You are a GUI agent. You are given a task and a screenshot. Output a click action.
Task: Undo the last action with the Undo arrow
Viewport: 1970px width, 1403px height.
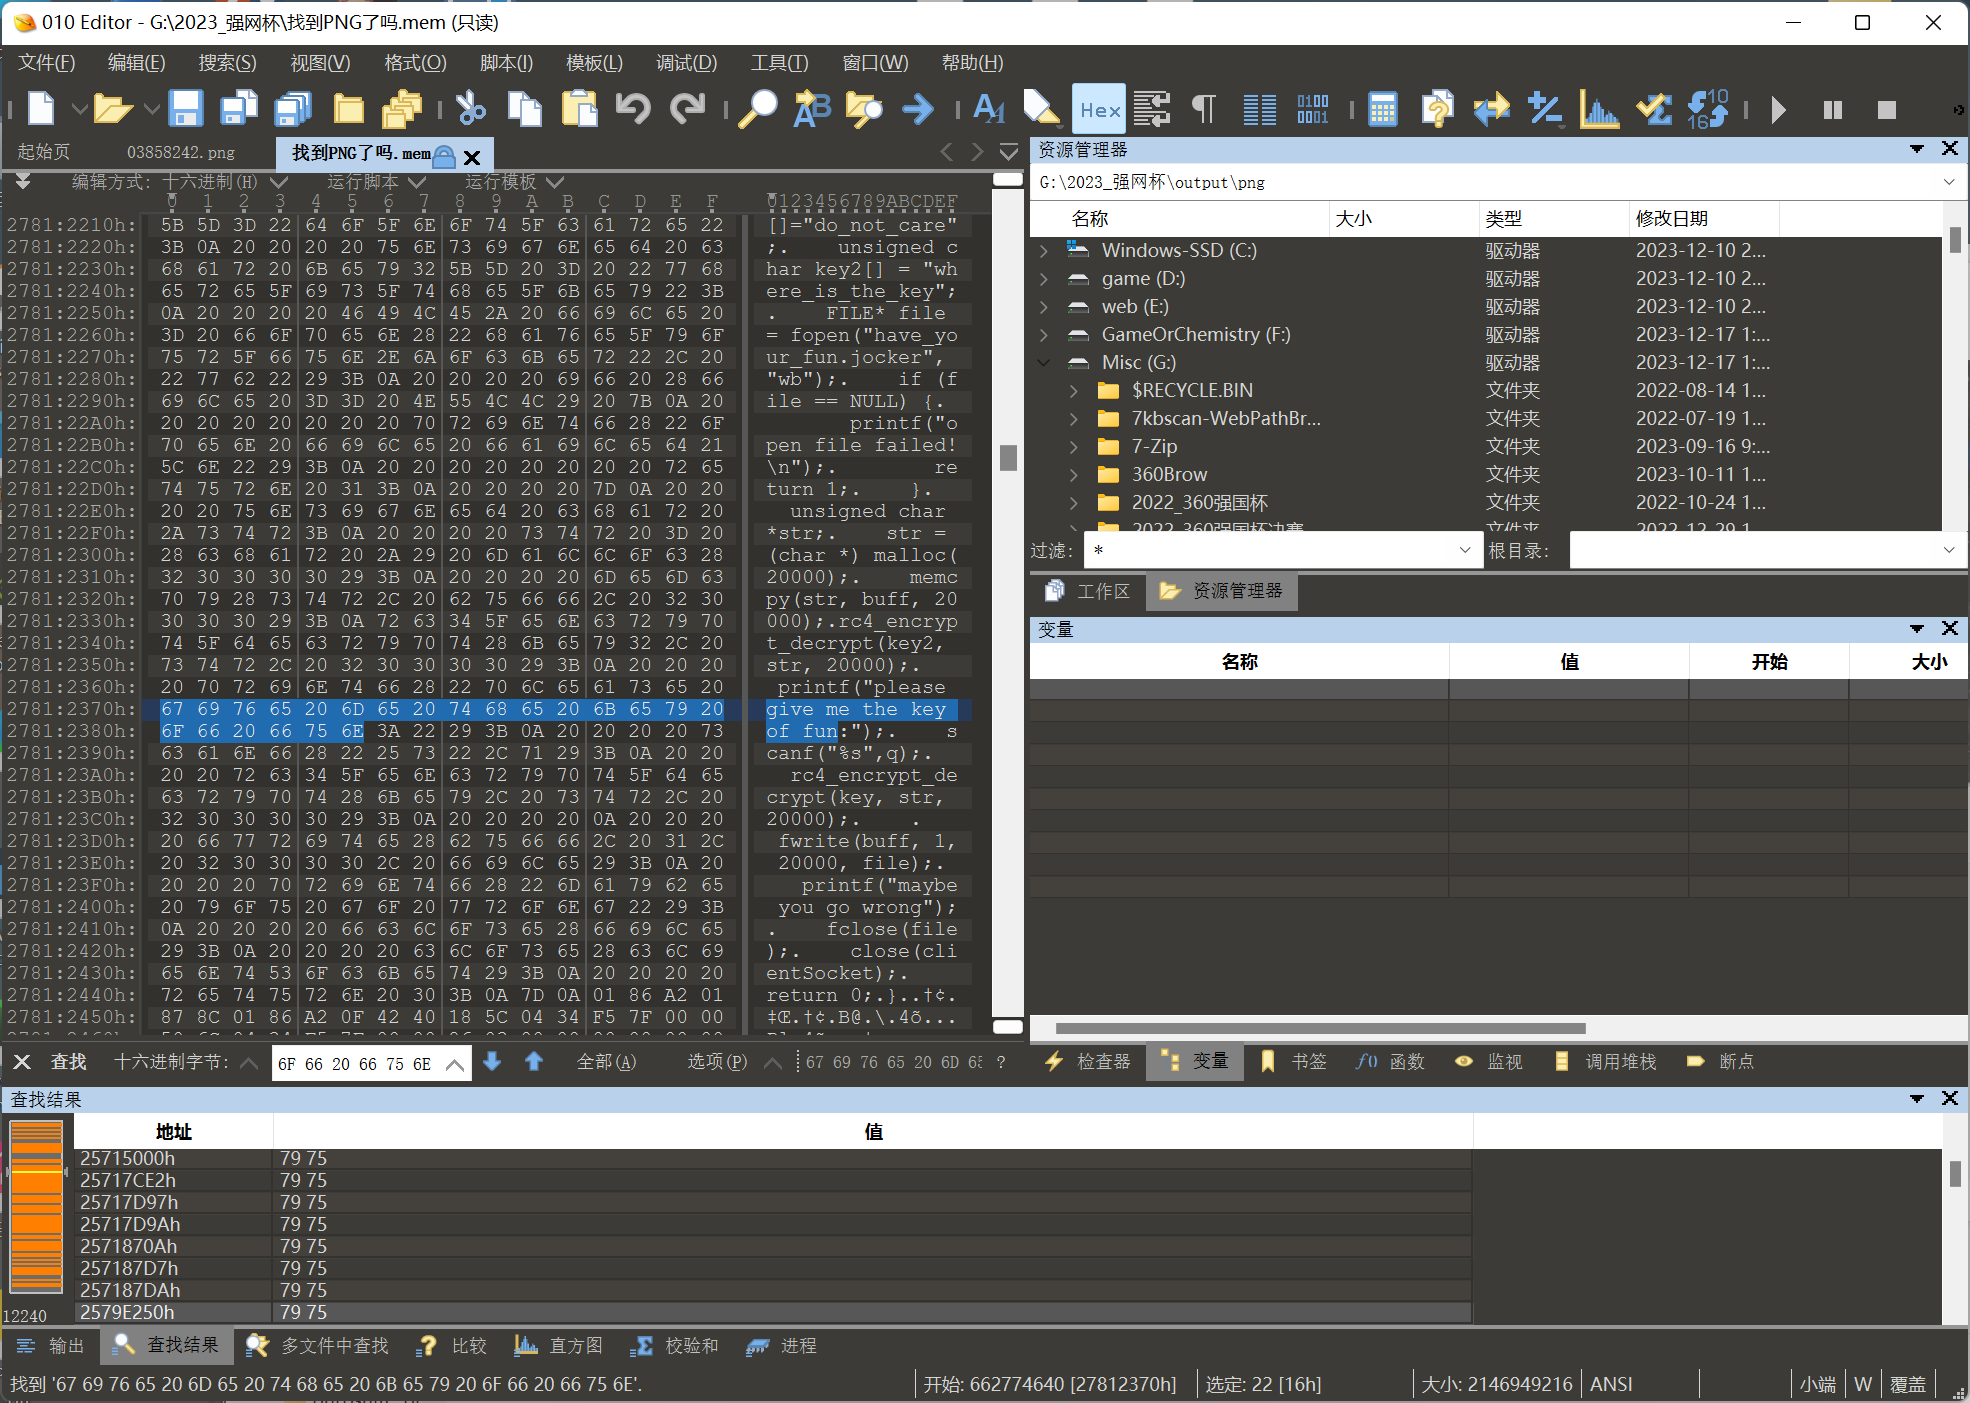(633, 108)
